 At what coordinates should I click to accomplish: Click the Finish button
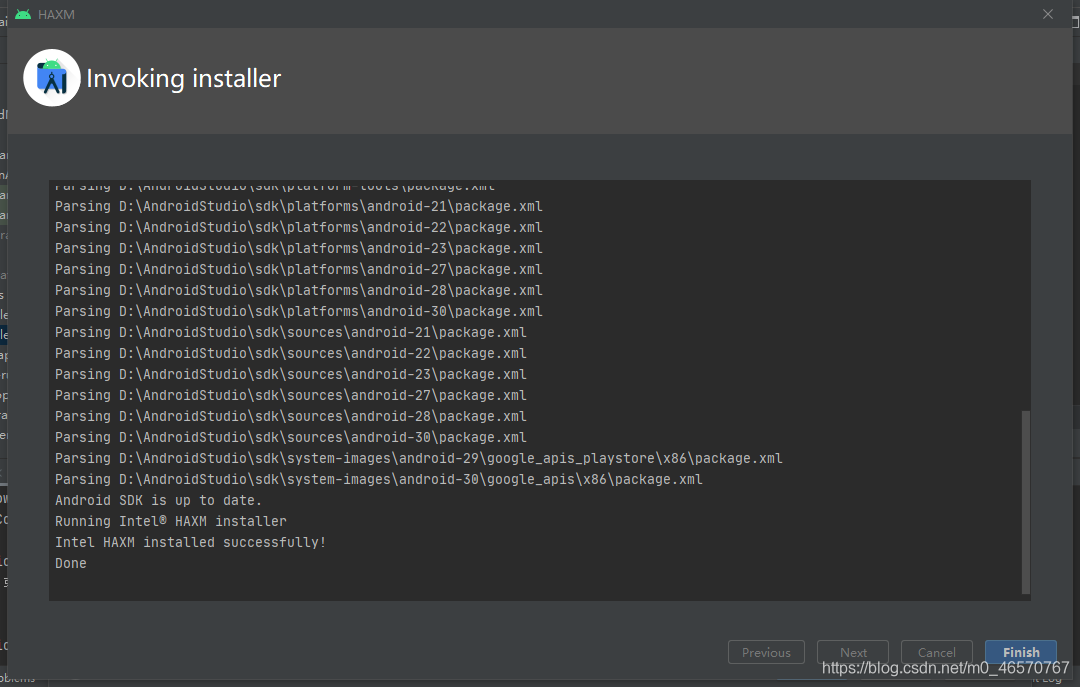[x=1021, y=652]
